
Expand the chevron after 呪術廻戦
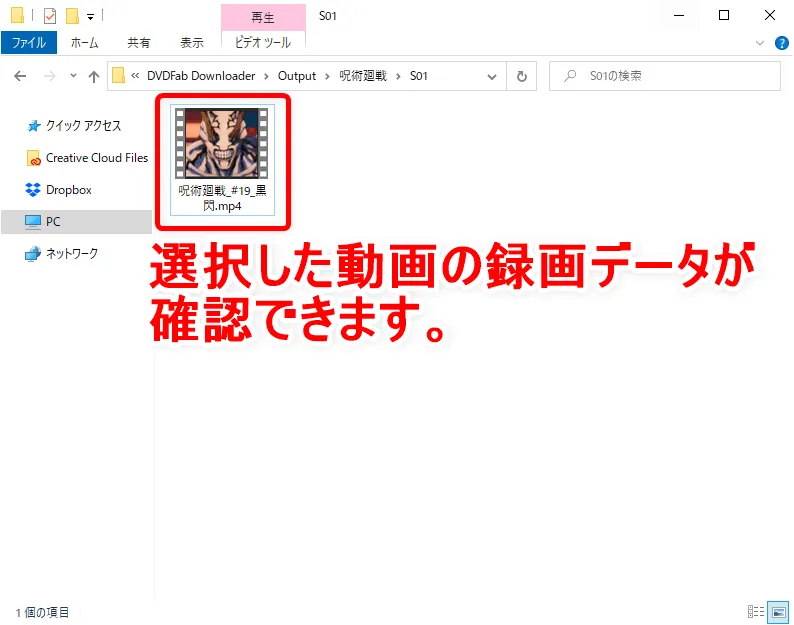point(398,76)
